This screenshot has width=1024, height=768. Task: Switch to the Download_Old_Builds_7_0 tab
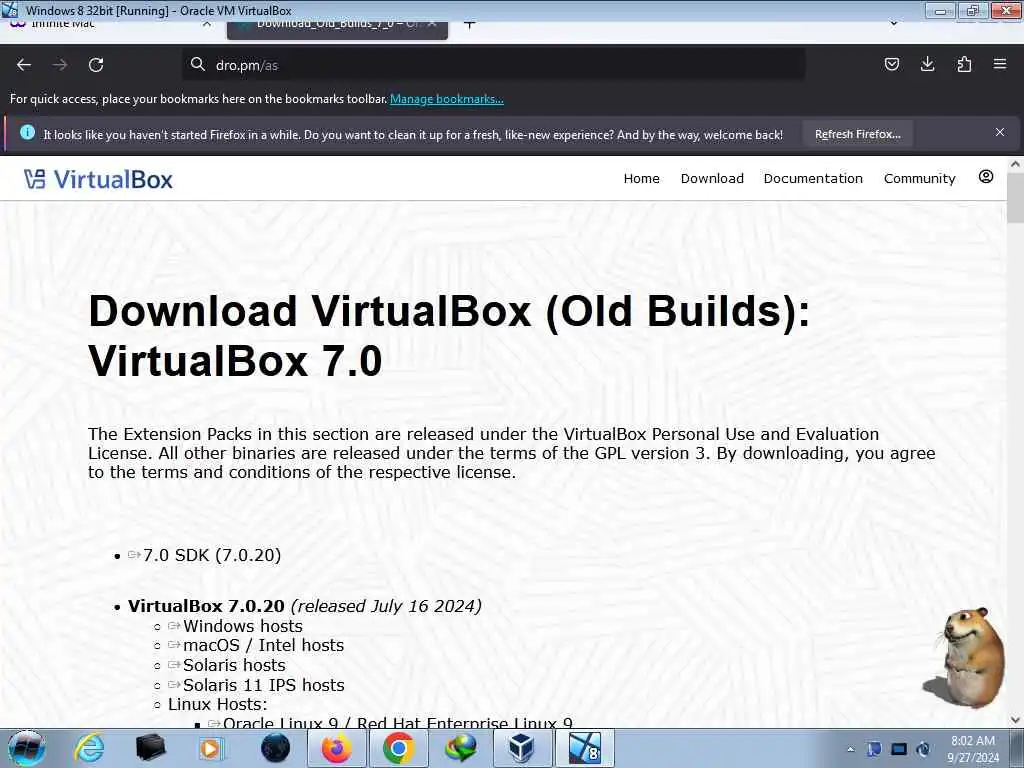337,29
